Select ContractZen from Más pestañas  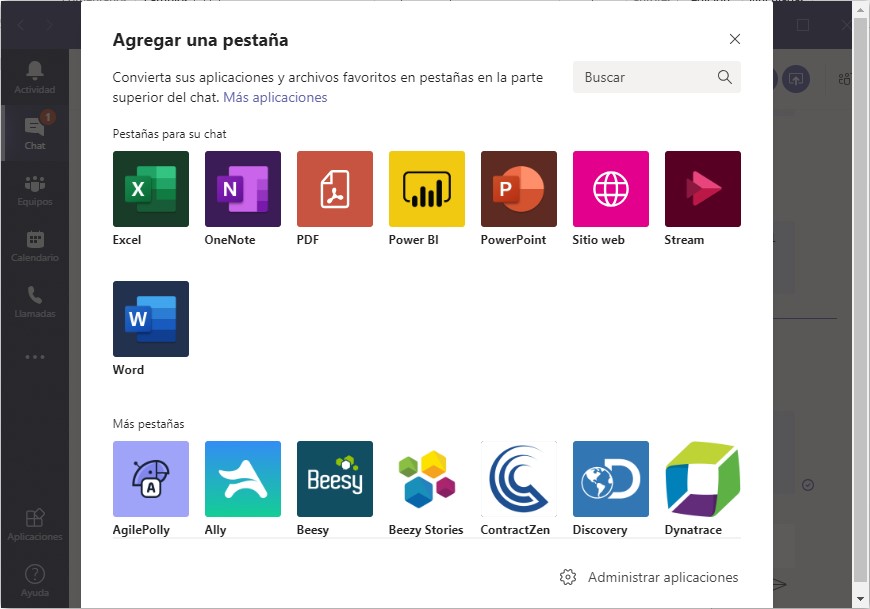[518, 478]
